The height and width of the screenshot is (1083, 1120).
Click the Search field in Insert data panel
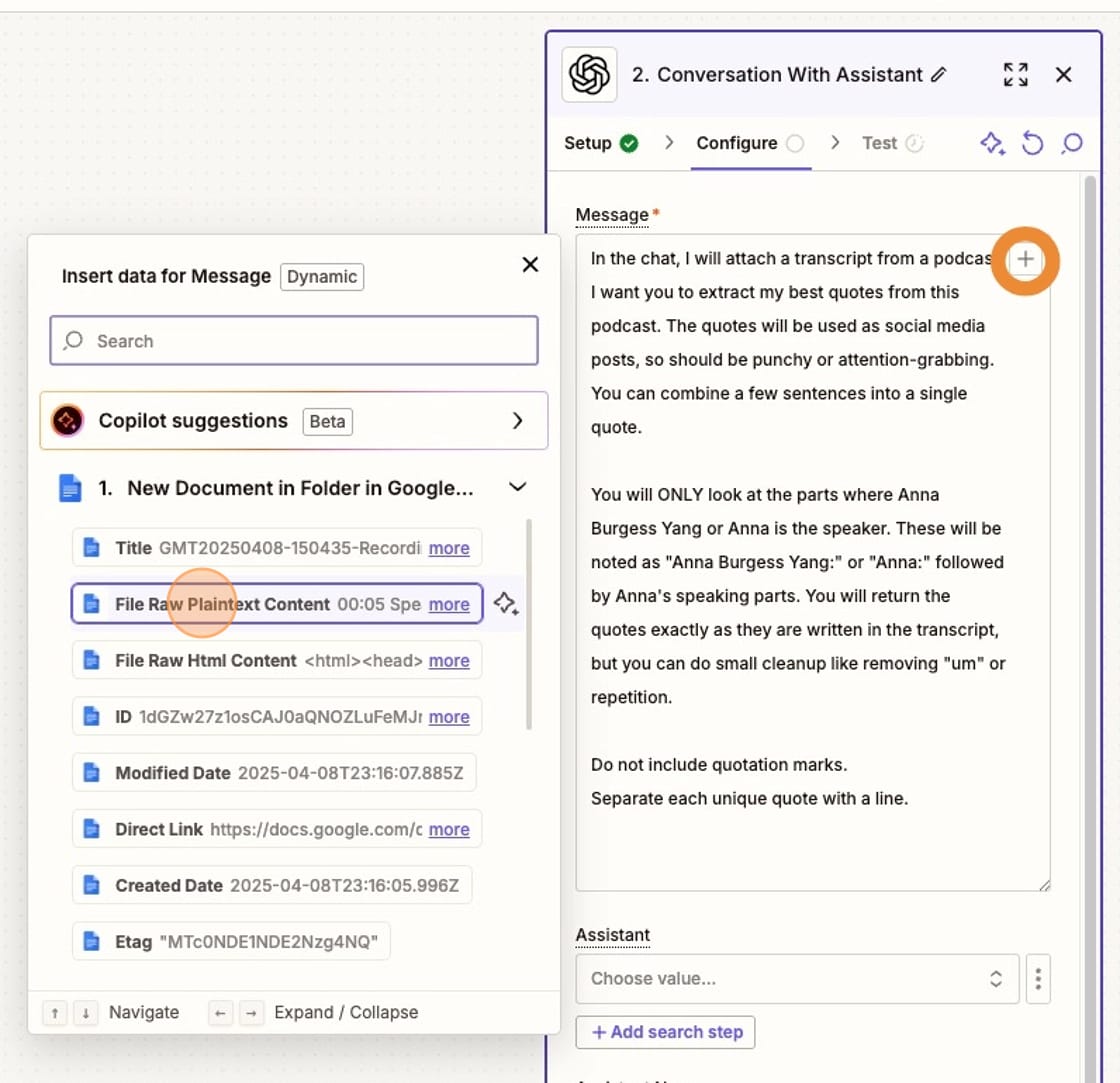[x=294, y=341]
